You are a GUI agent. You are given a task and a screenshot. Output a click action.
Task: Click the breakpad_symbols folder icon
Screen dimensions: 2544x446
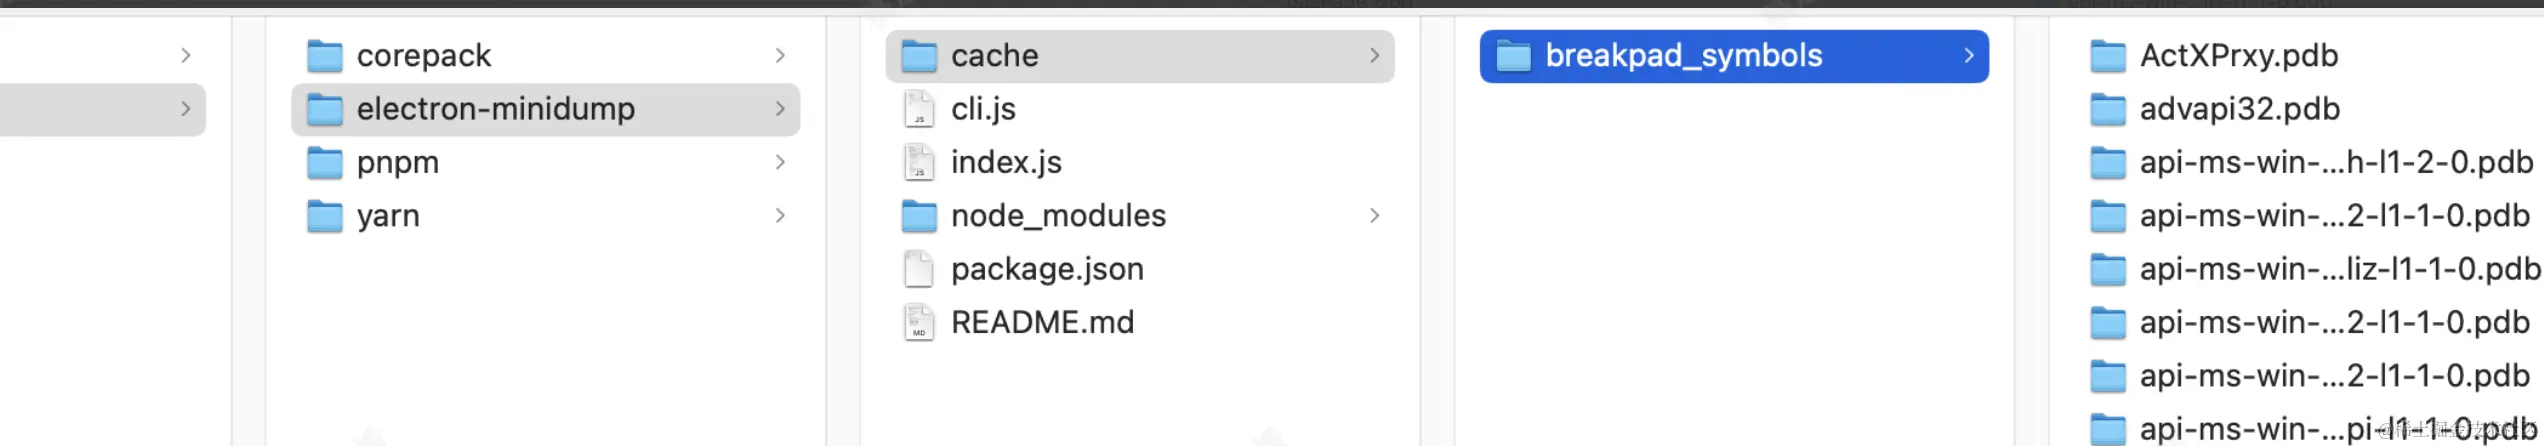tap(1513, 56)
